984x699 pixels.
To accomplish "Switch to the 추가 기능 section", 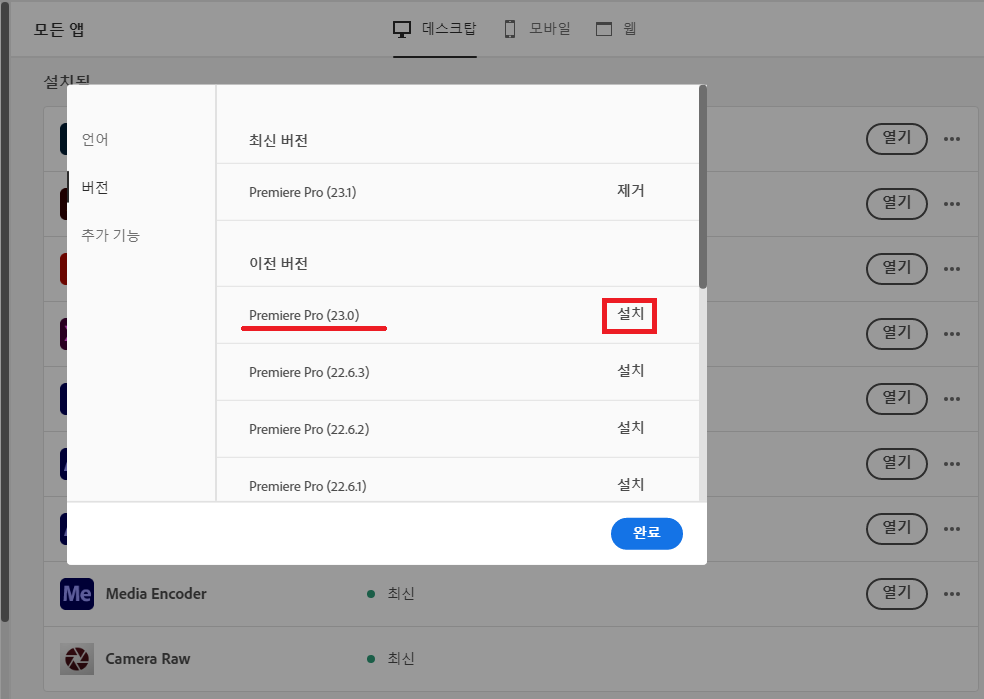I will coord(110,235).
